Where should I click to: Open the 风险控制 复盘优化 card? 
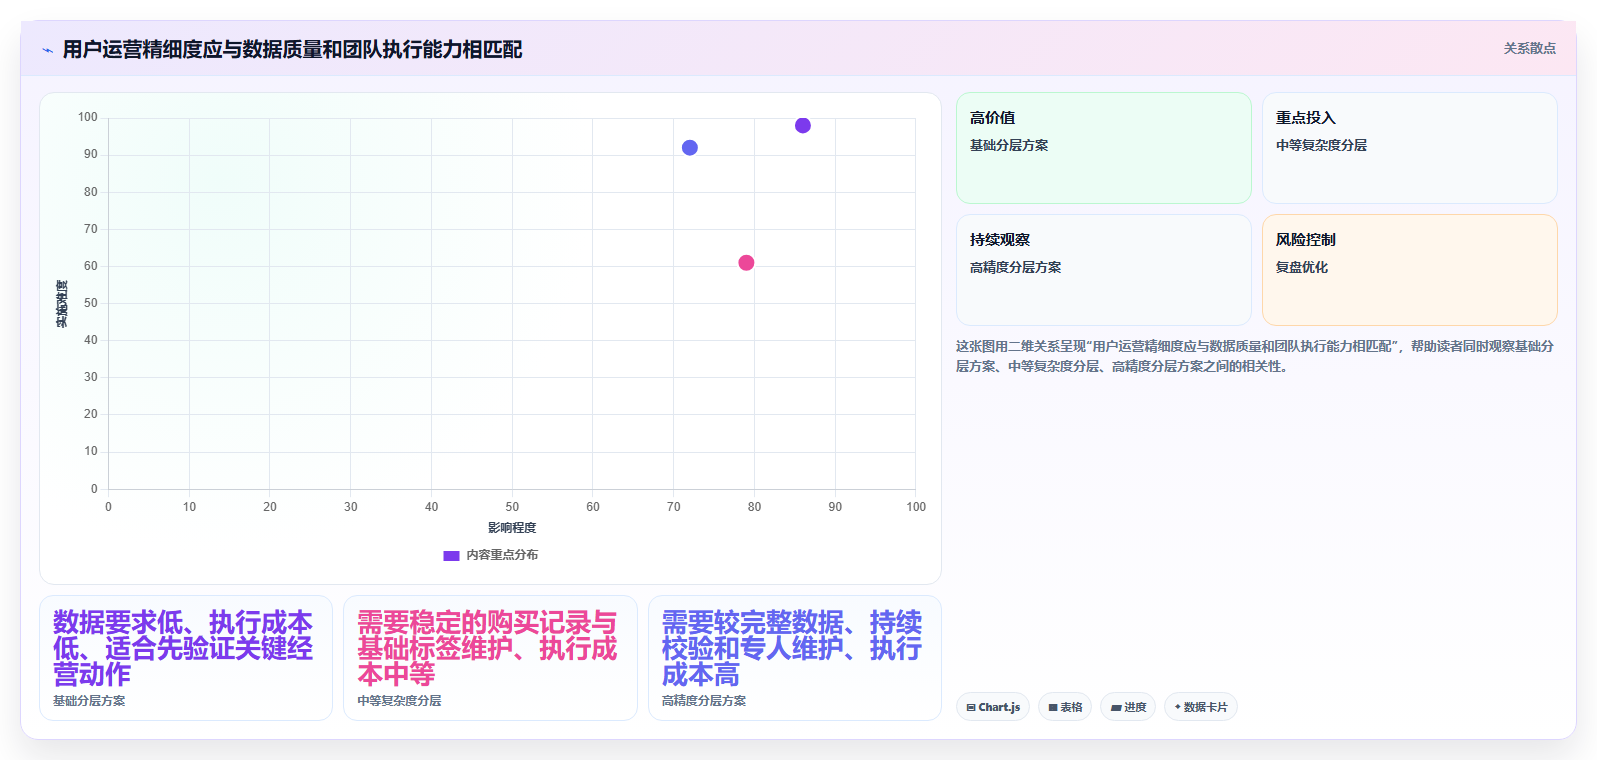click(1409, 270)
